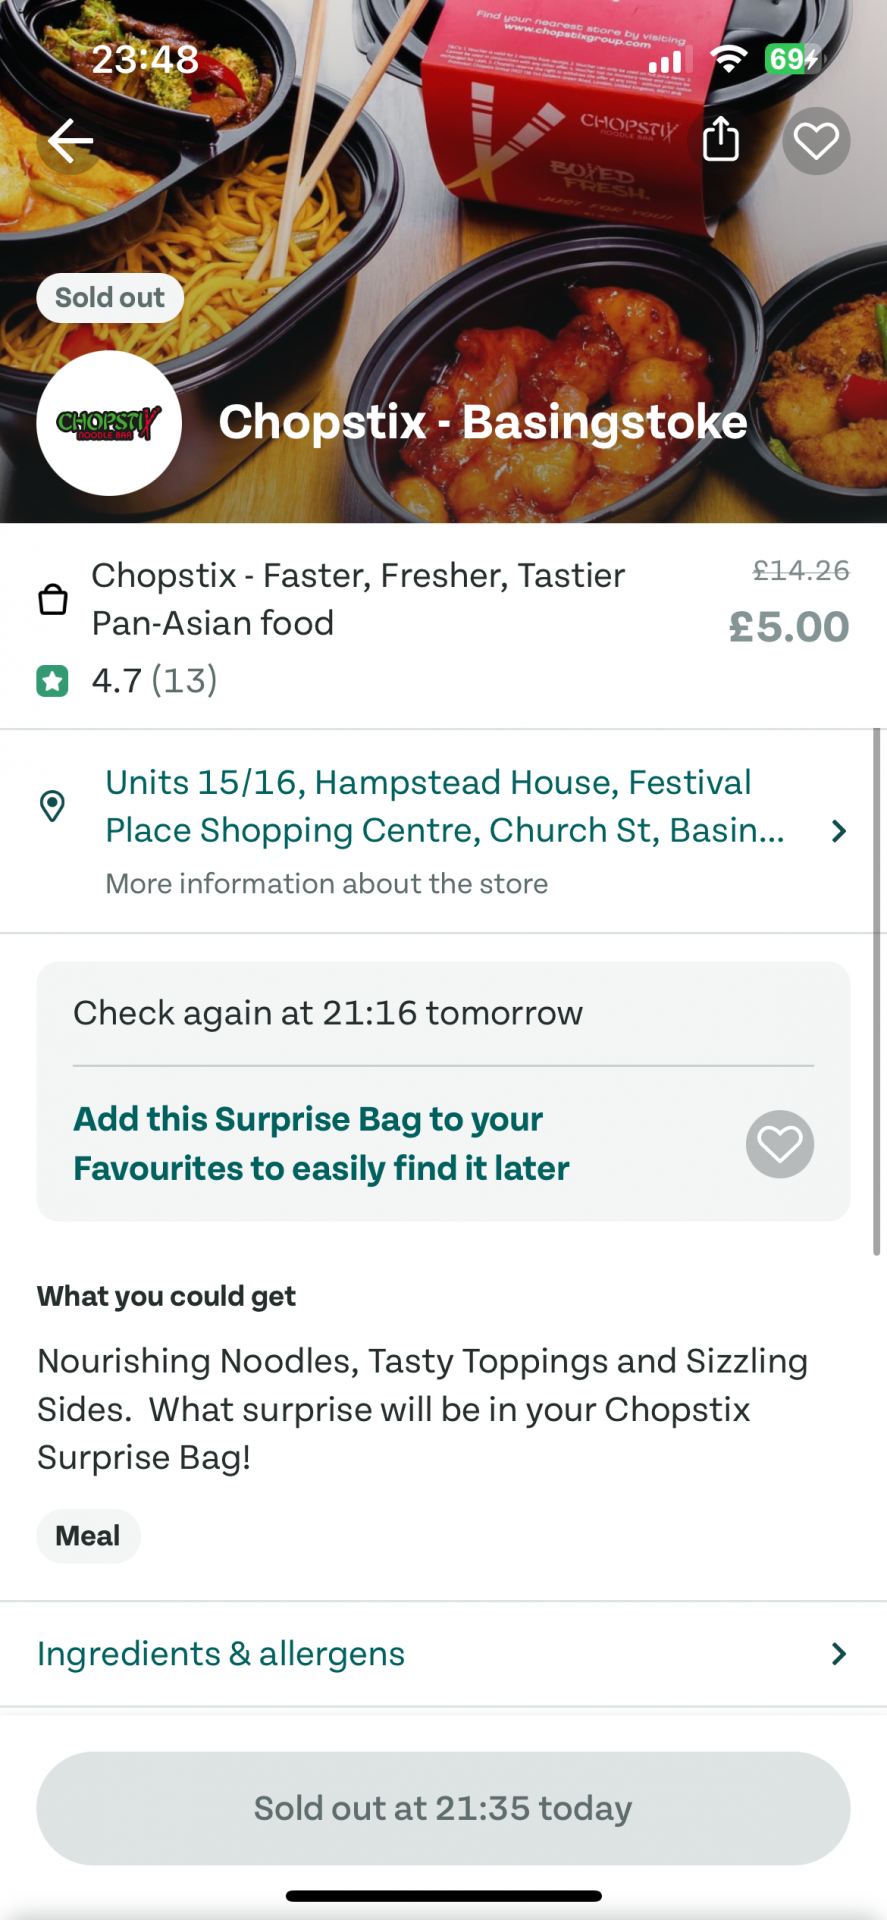Tap More information about the store
This screenshot has width=887, height=1920.
(326, 884)
